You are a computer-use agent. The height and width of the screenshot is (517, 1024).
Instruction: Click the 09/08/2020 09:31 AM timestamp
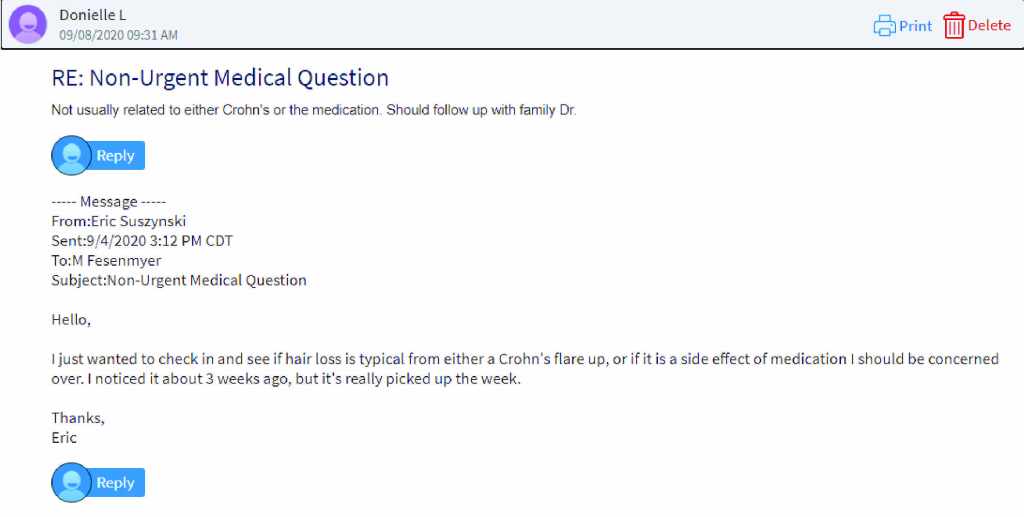click(118, 35)
